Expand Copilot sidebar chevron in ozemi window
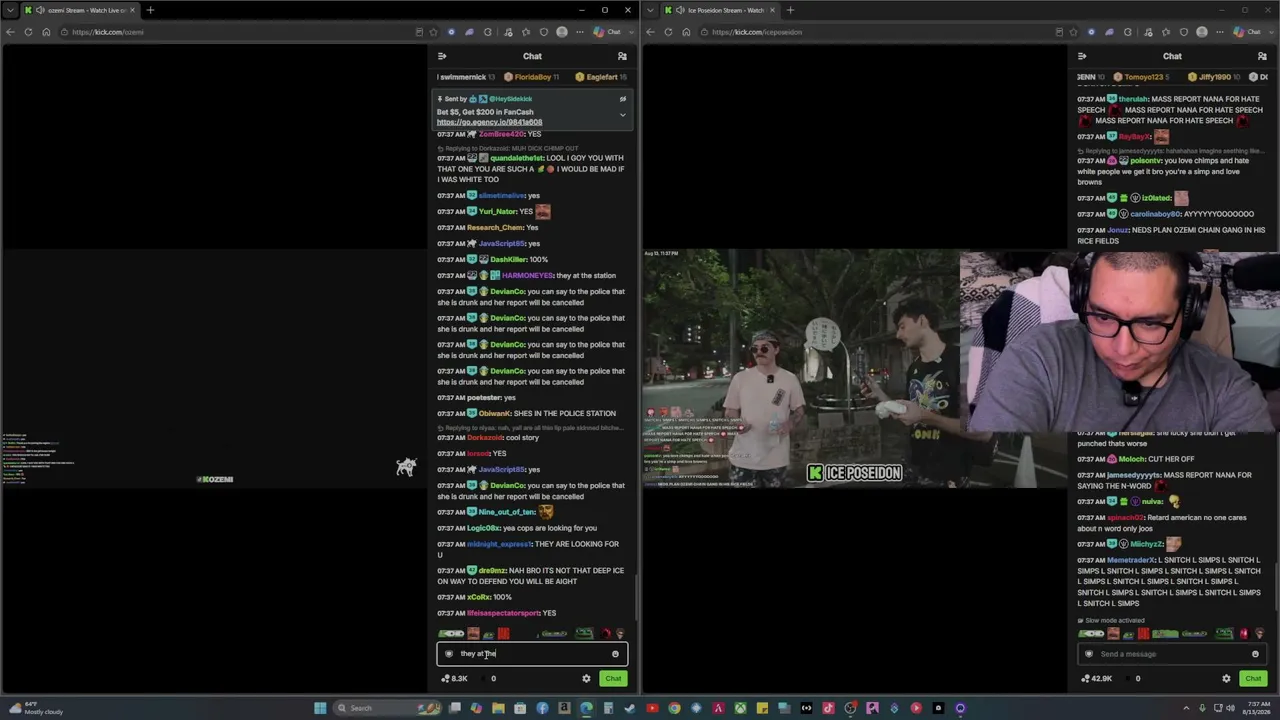This screenshot has width=1280, height=720. (x=630, y=32)
